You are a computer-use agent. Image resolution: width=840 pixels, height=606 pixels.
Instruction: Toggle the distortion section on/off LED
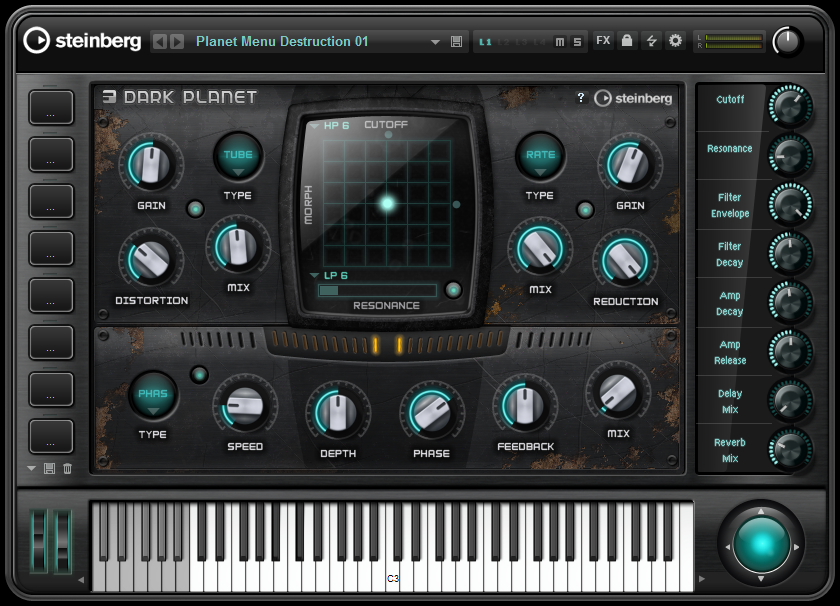tap(196, 209)
